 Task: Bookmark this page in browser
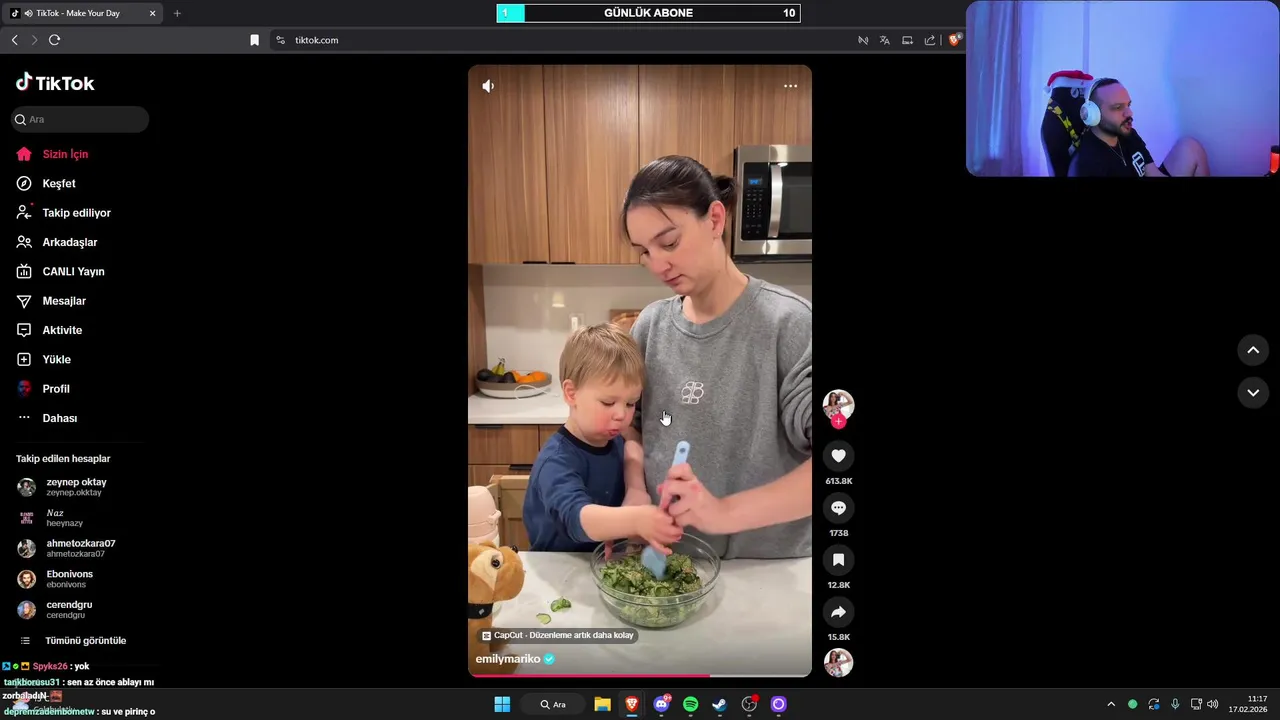coord(254,40)
